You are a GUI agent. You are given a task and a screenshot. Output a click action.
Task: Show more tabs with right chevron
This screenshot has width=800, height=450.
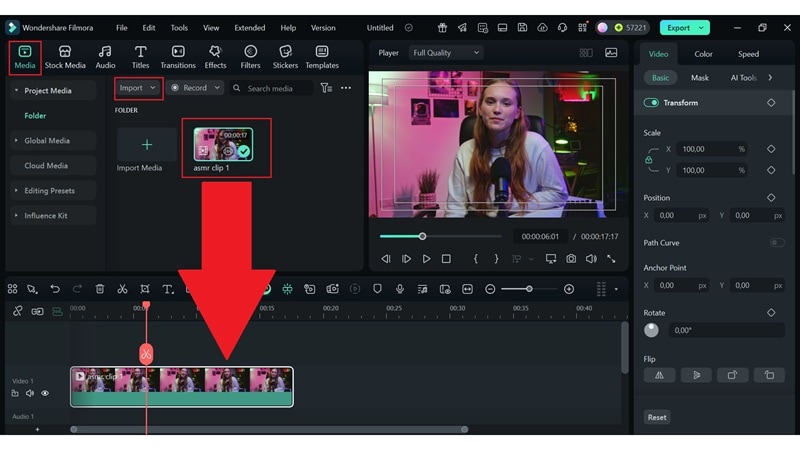click(770, 78)
